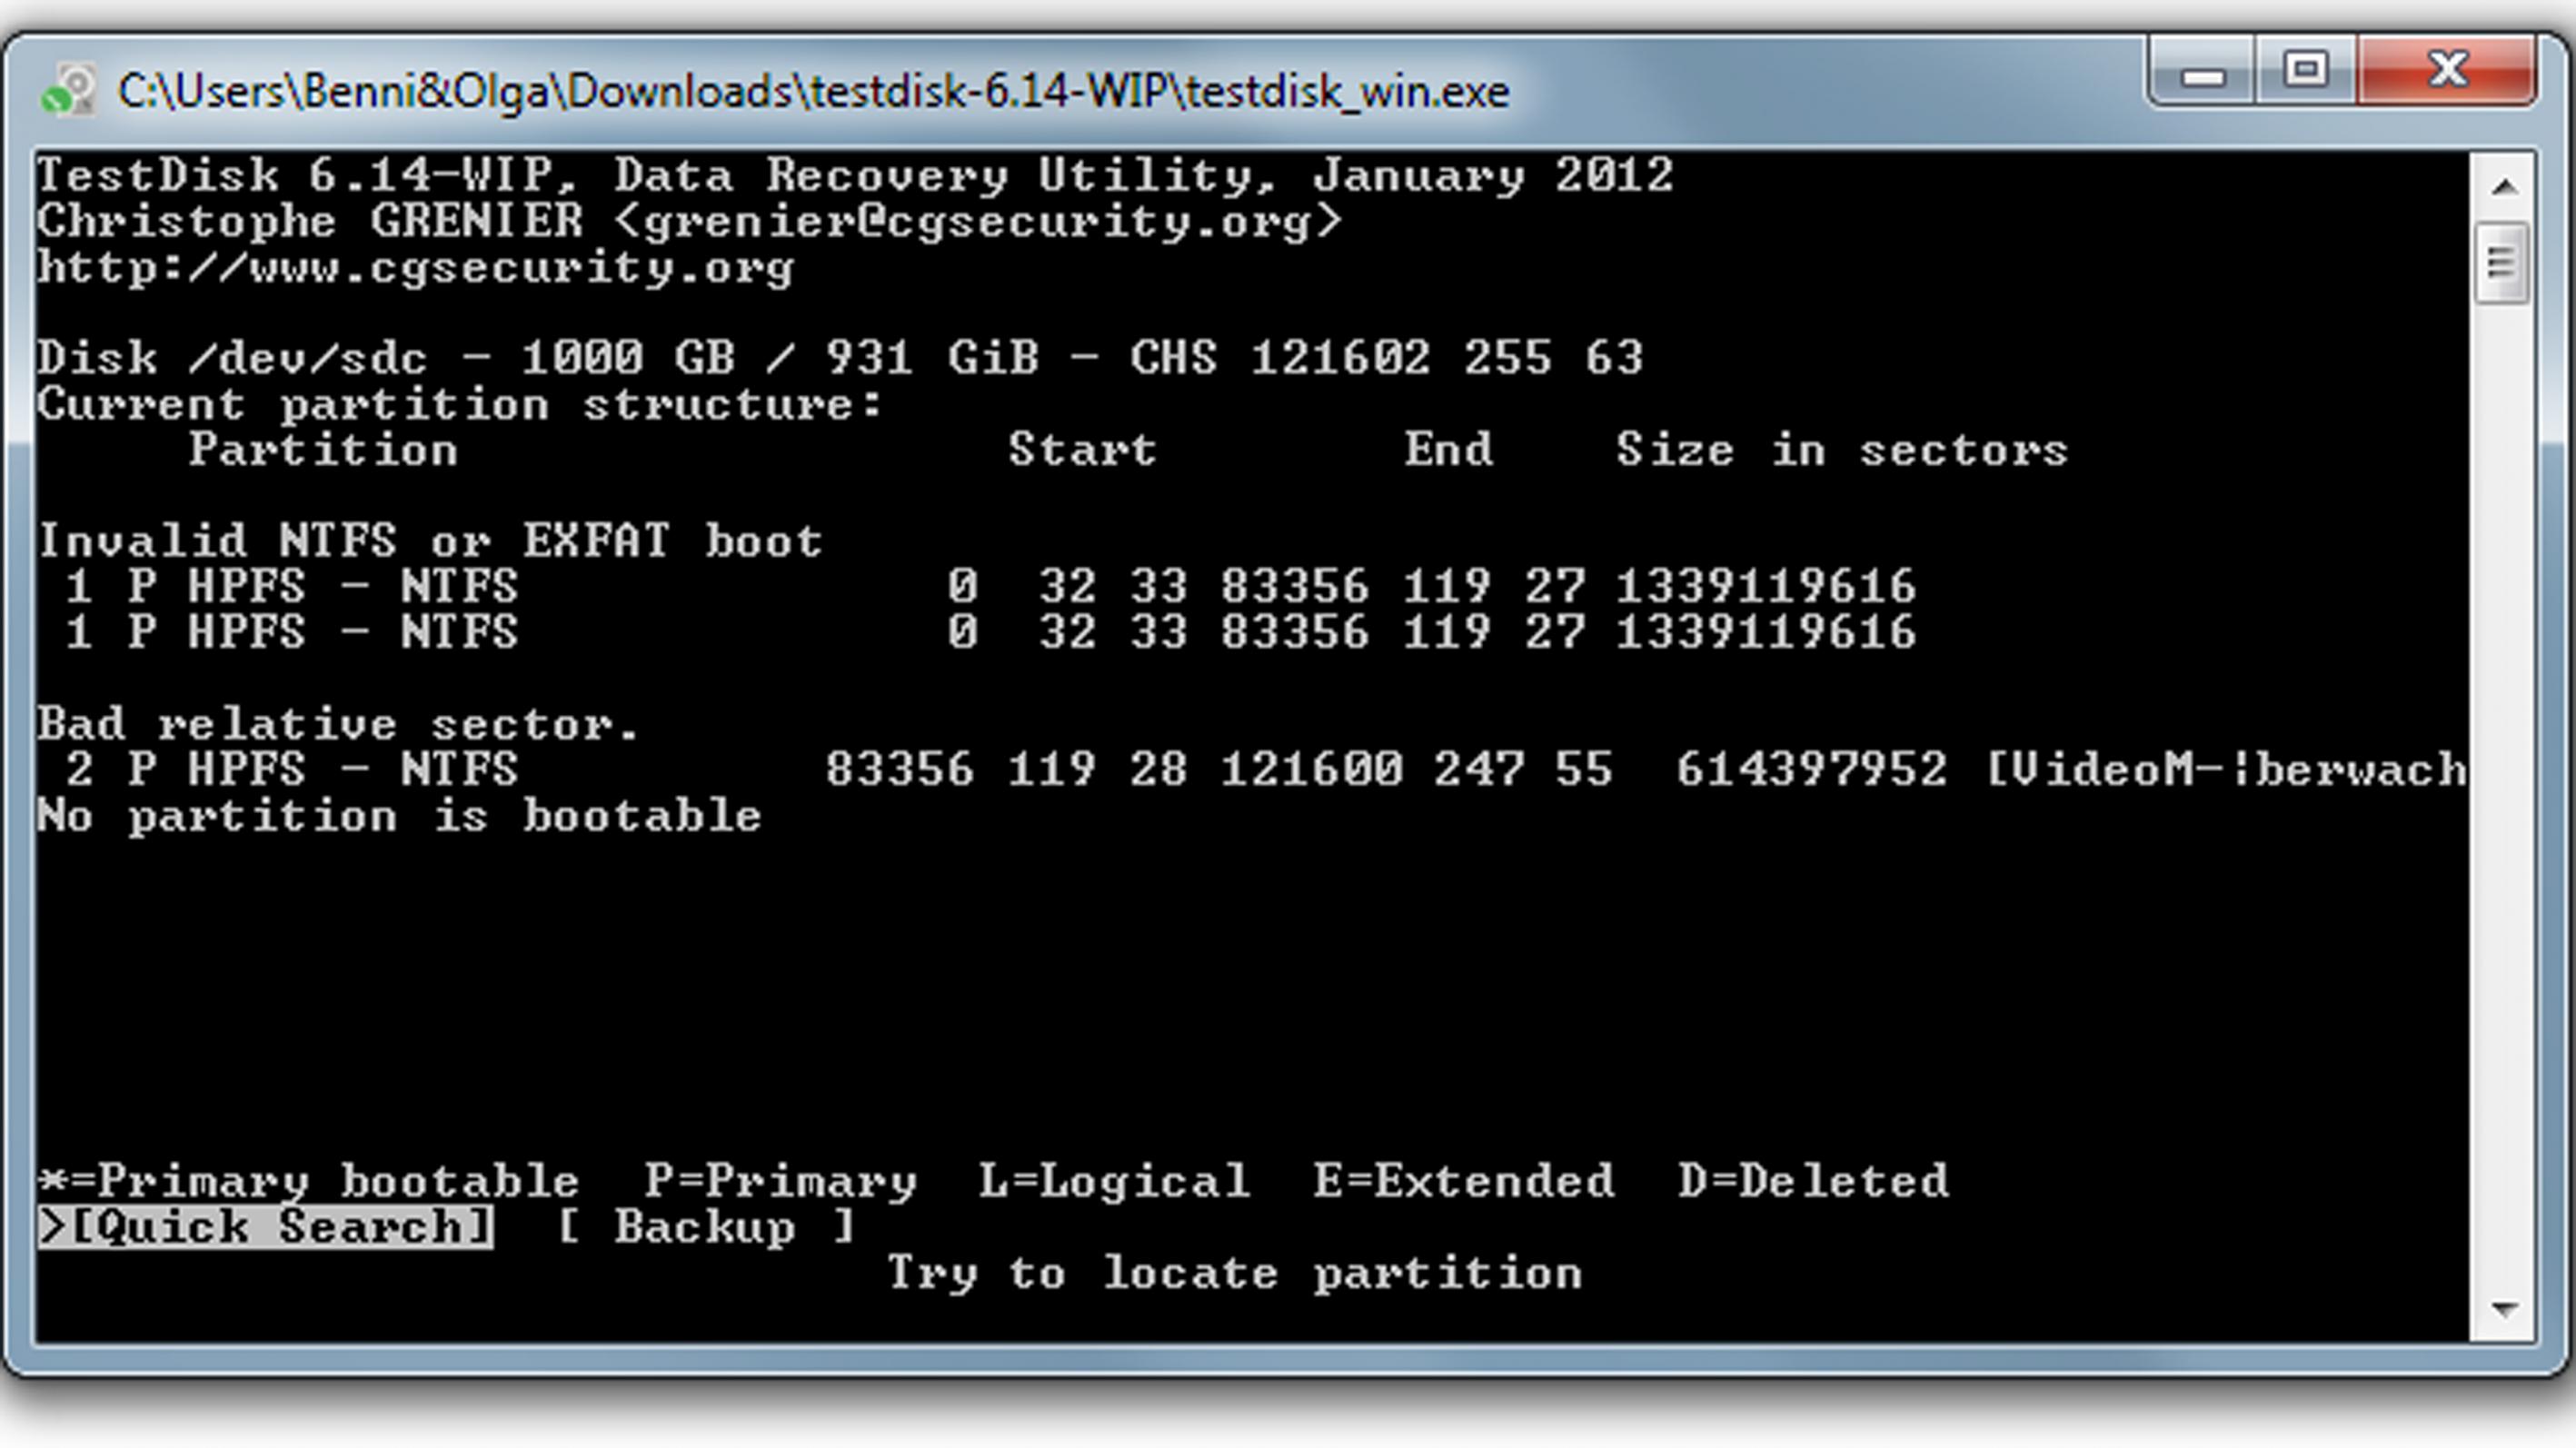Select the Quick Search option
The image size is (2576, 1448).
(267, 1227)
